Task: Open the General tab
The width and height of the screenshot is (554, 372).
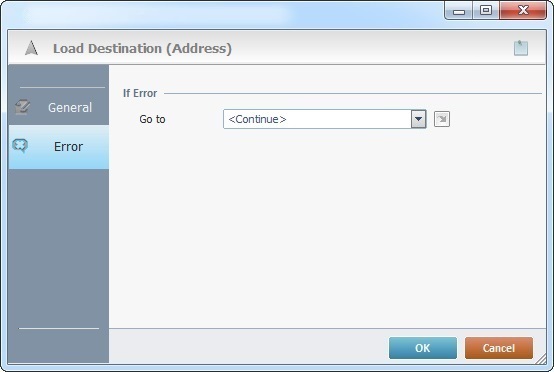Action: pos(59,107)
